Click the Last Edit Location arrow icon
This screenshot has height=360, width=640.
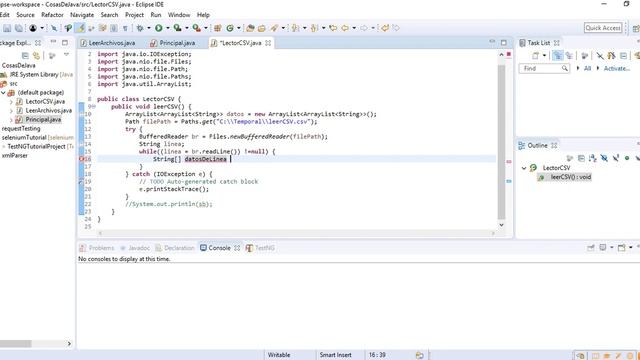(333, 28)
